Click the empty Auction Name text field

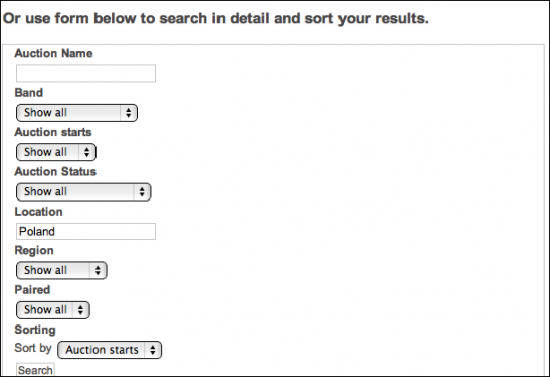pos(86,73)
